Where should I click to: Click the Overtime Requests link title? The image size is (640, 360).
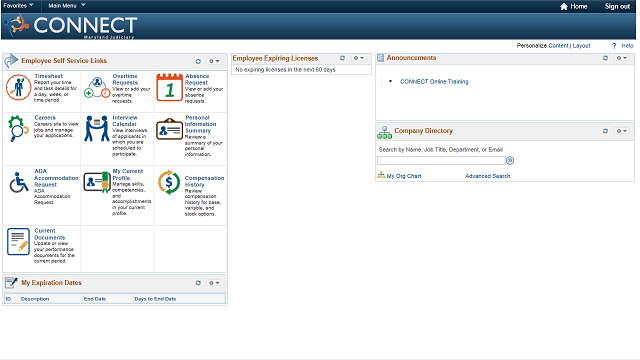pos(125,80)
